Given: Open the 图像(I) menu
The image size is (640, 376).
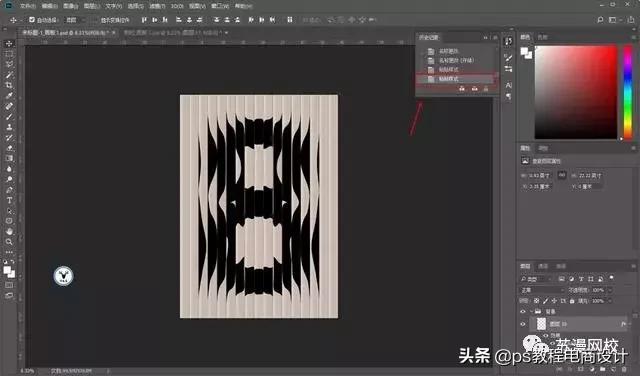Looking at the screenshot, I should tap(71, 6).
